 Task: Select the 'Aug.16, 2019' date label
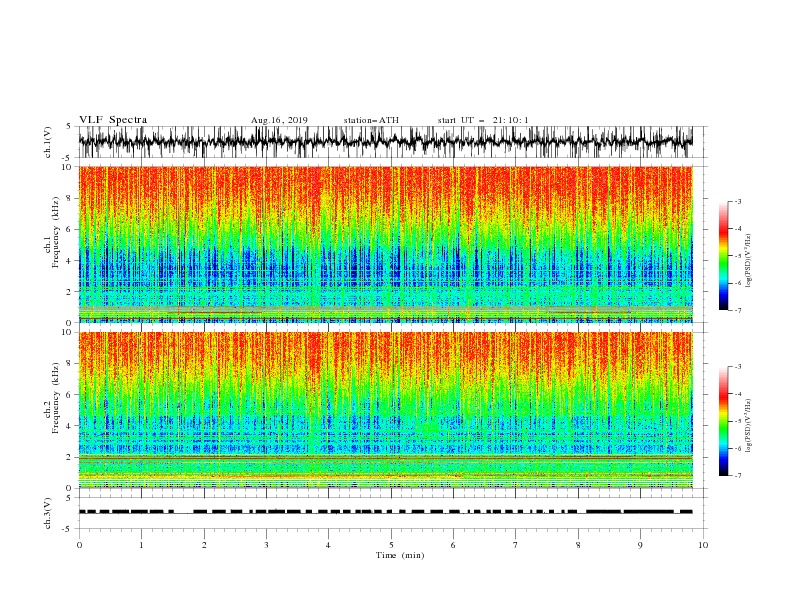click(x=279, y=120)
